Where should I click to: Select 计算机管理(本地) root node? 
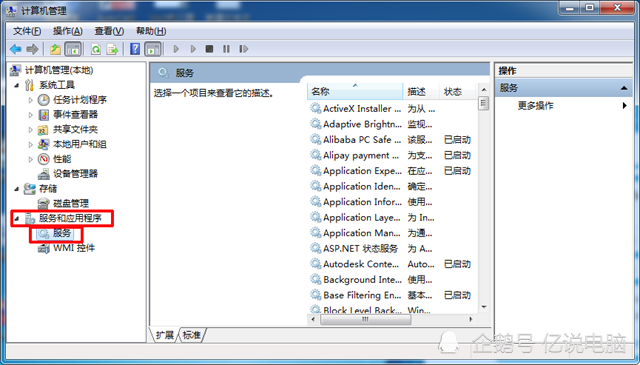(x=59, y=70)
